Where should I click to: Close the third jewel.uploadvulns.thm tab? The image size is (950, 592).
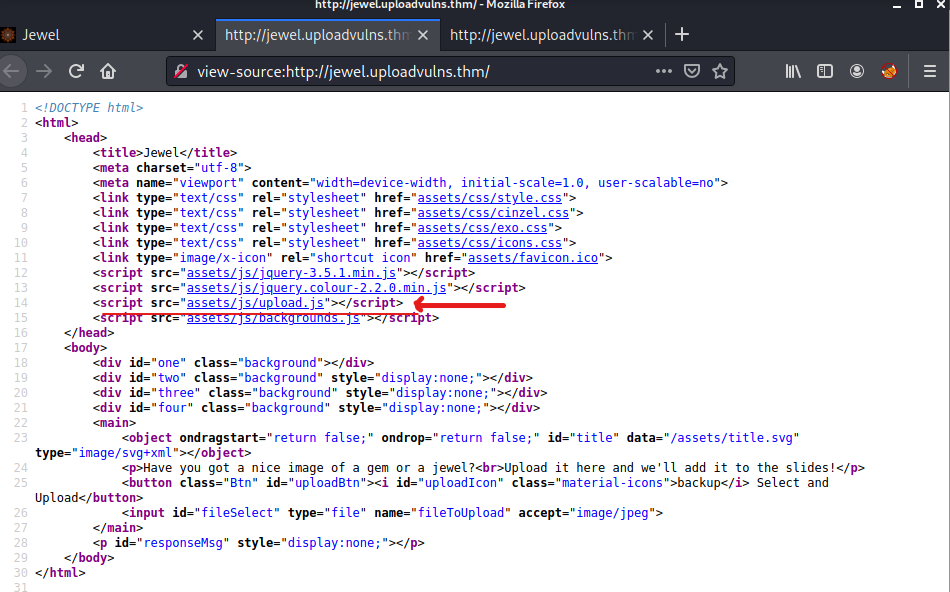click(648, 35)
